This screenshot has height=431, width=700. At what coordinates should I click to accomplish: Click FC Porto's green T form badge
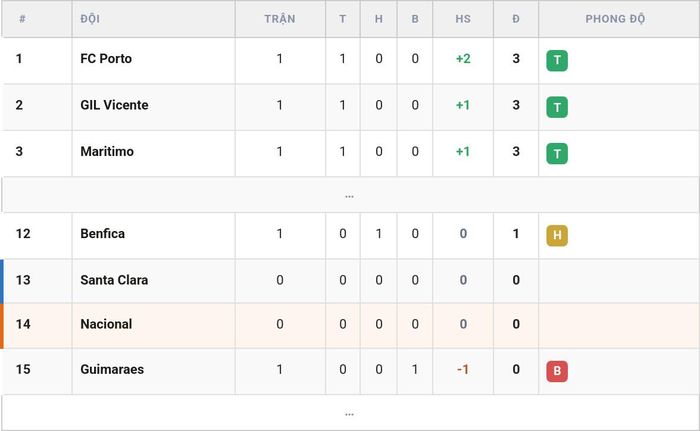[557, 60]
